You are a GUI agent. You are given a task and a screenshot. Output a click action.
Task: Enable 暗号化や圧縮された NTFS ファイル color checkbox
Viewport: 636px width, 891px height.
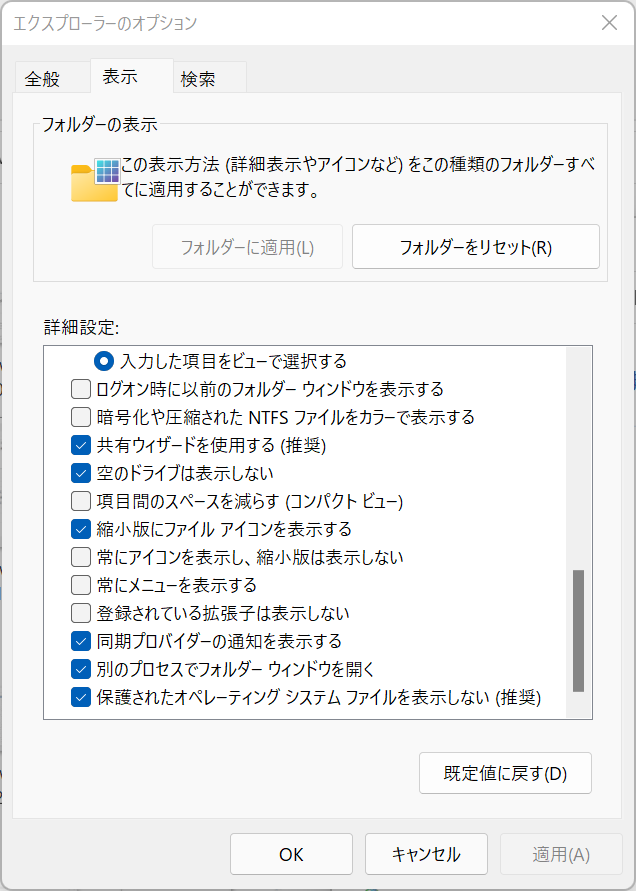click(81, 417)
